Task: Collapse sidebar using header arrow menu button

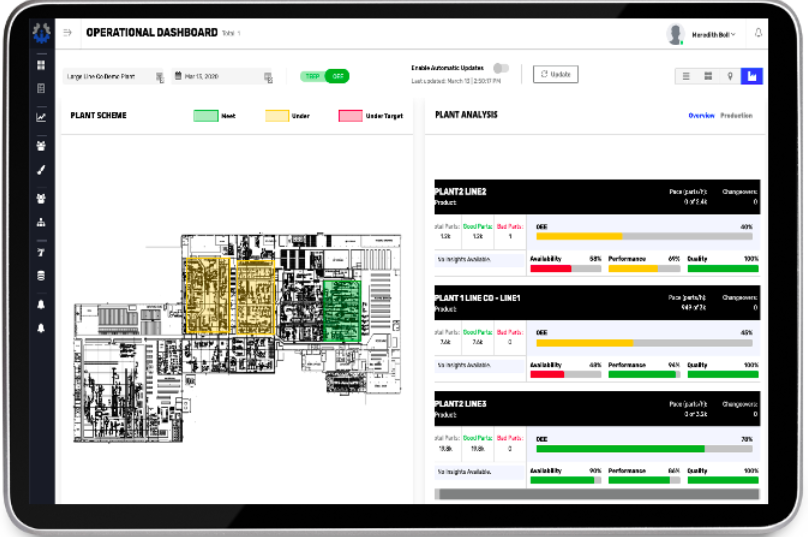Action: click(x=68, y=33)
